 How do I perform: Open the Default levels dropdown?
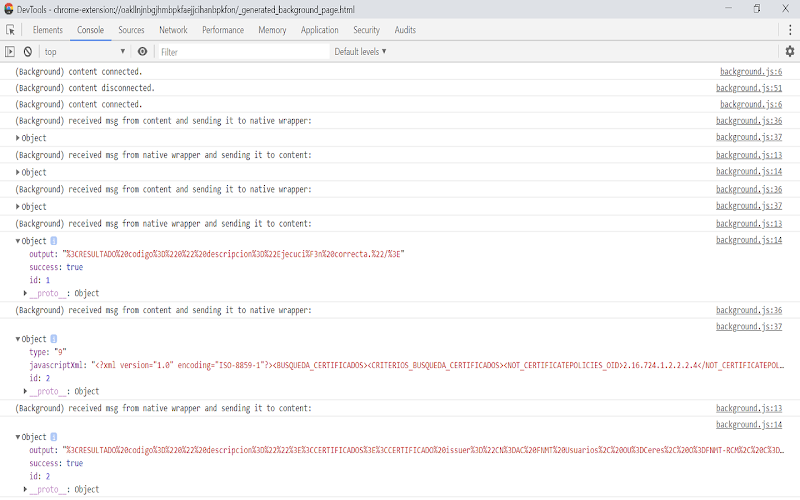point(360,52)
